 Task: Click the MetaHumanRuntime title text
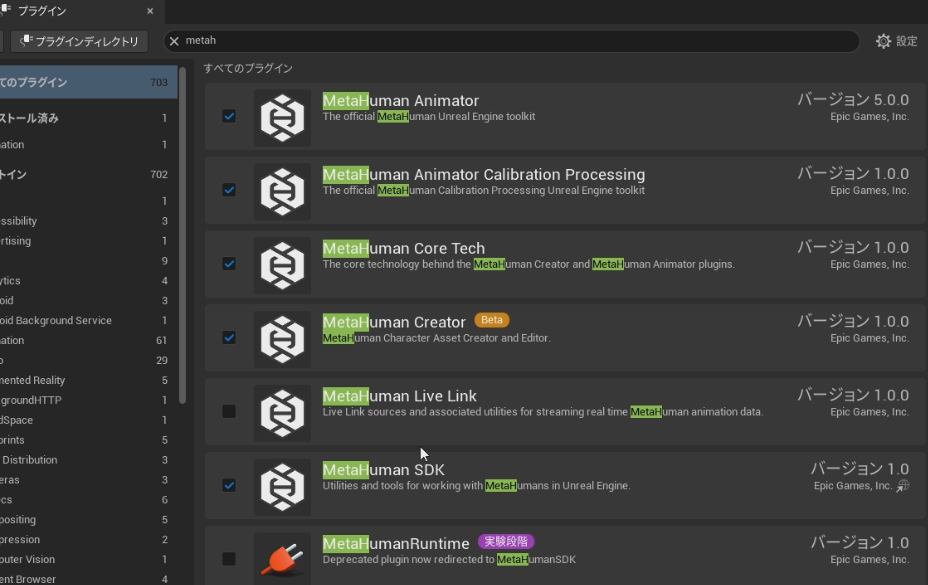click(396, 544)
